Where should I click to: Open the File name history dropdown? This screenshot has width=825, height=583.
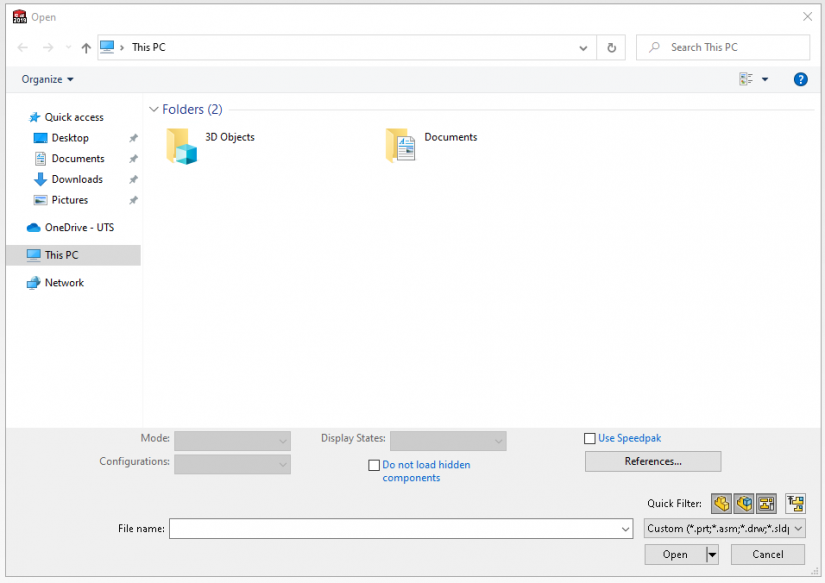point(625,529)
